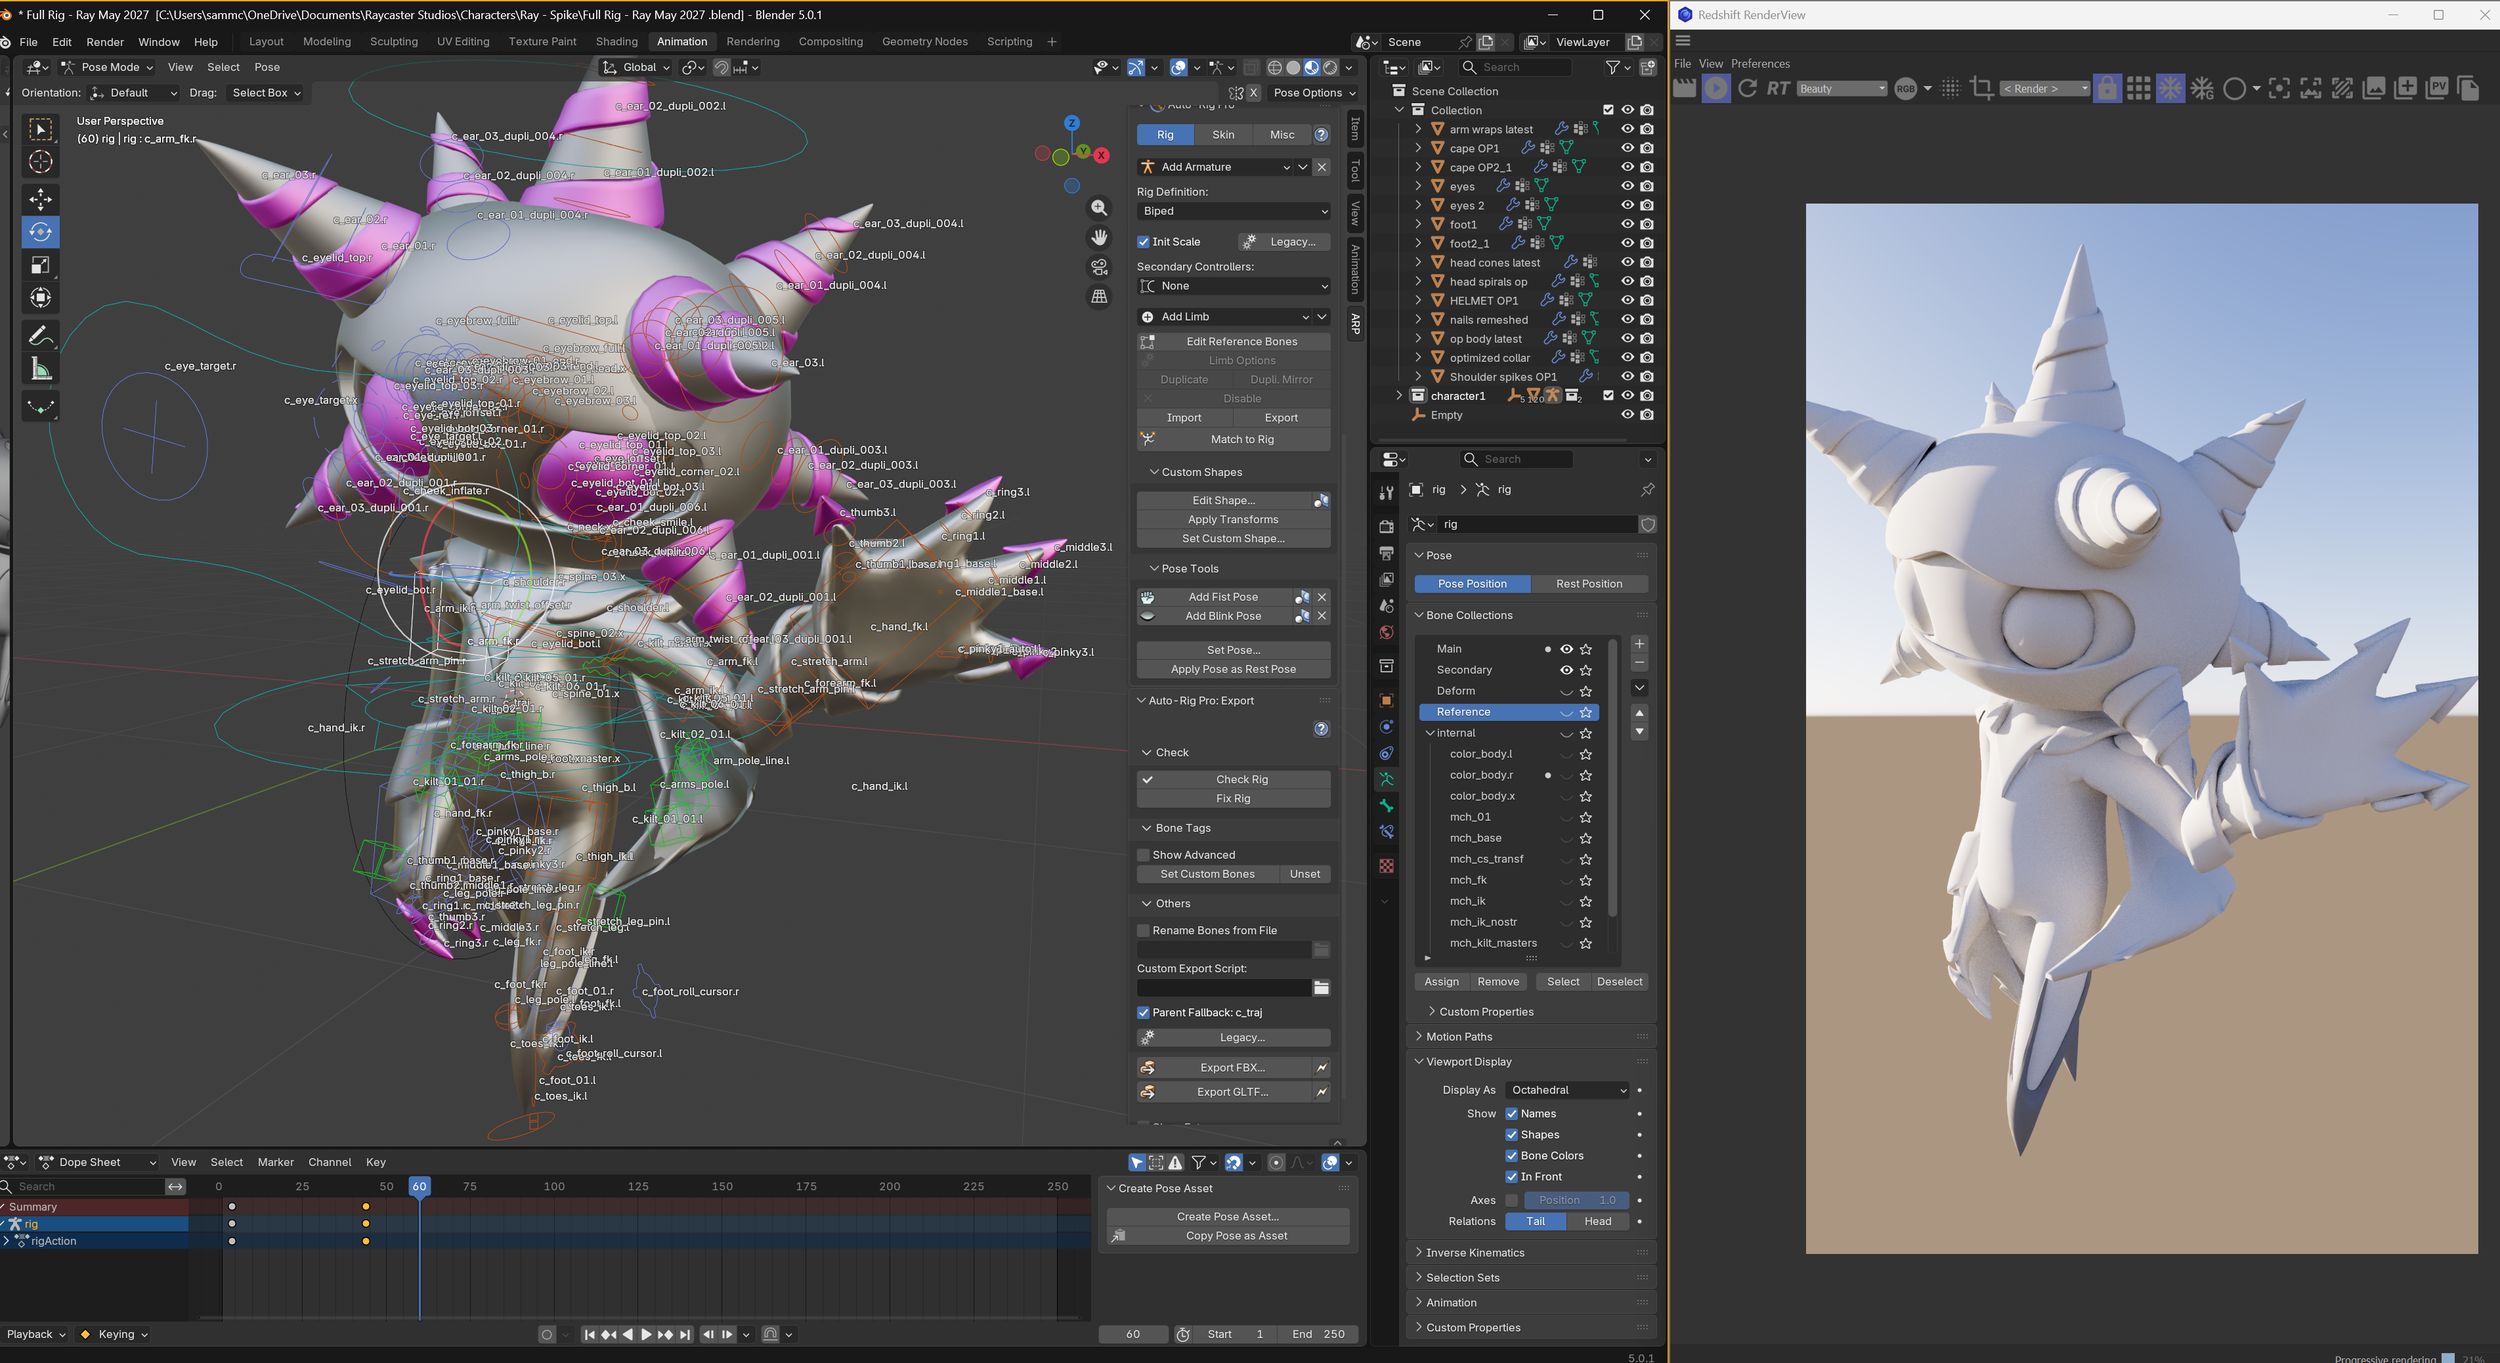Uncheck Names in Viewport Display
2500x1363 pixels.
coord(1511,1114)
